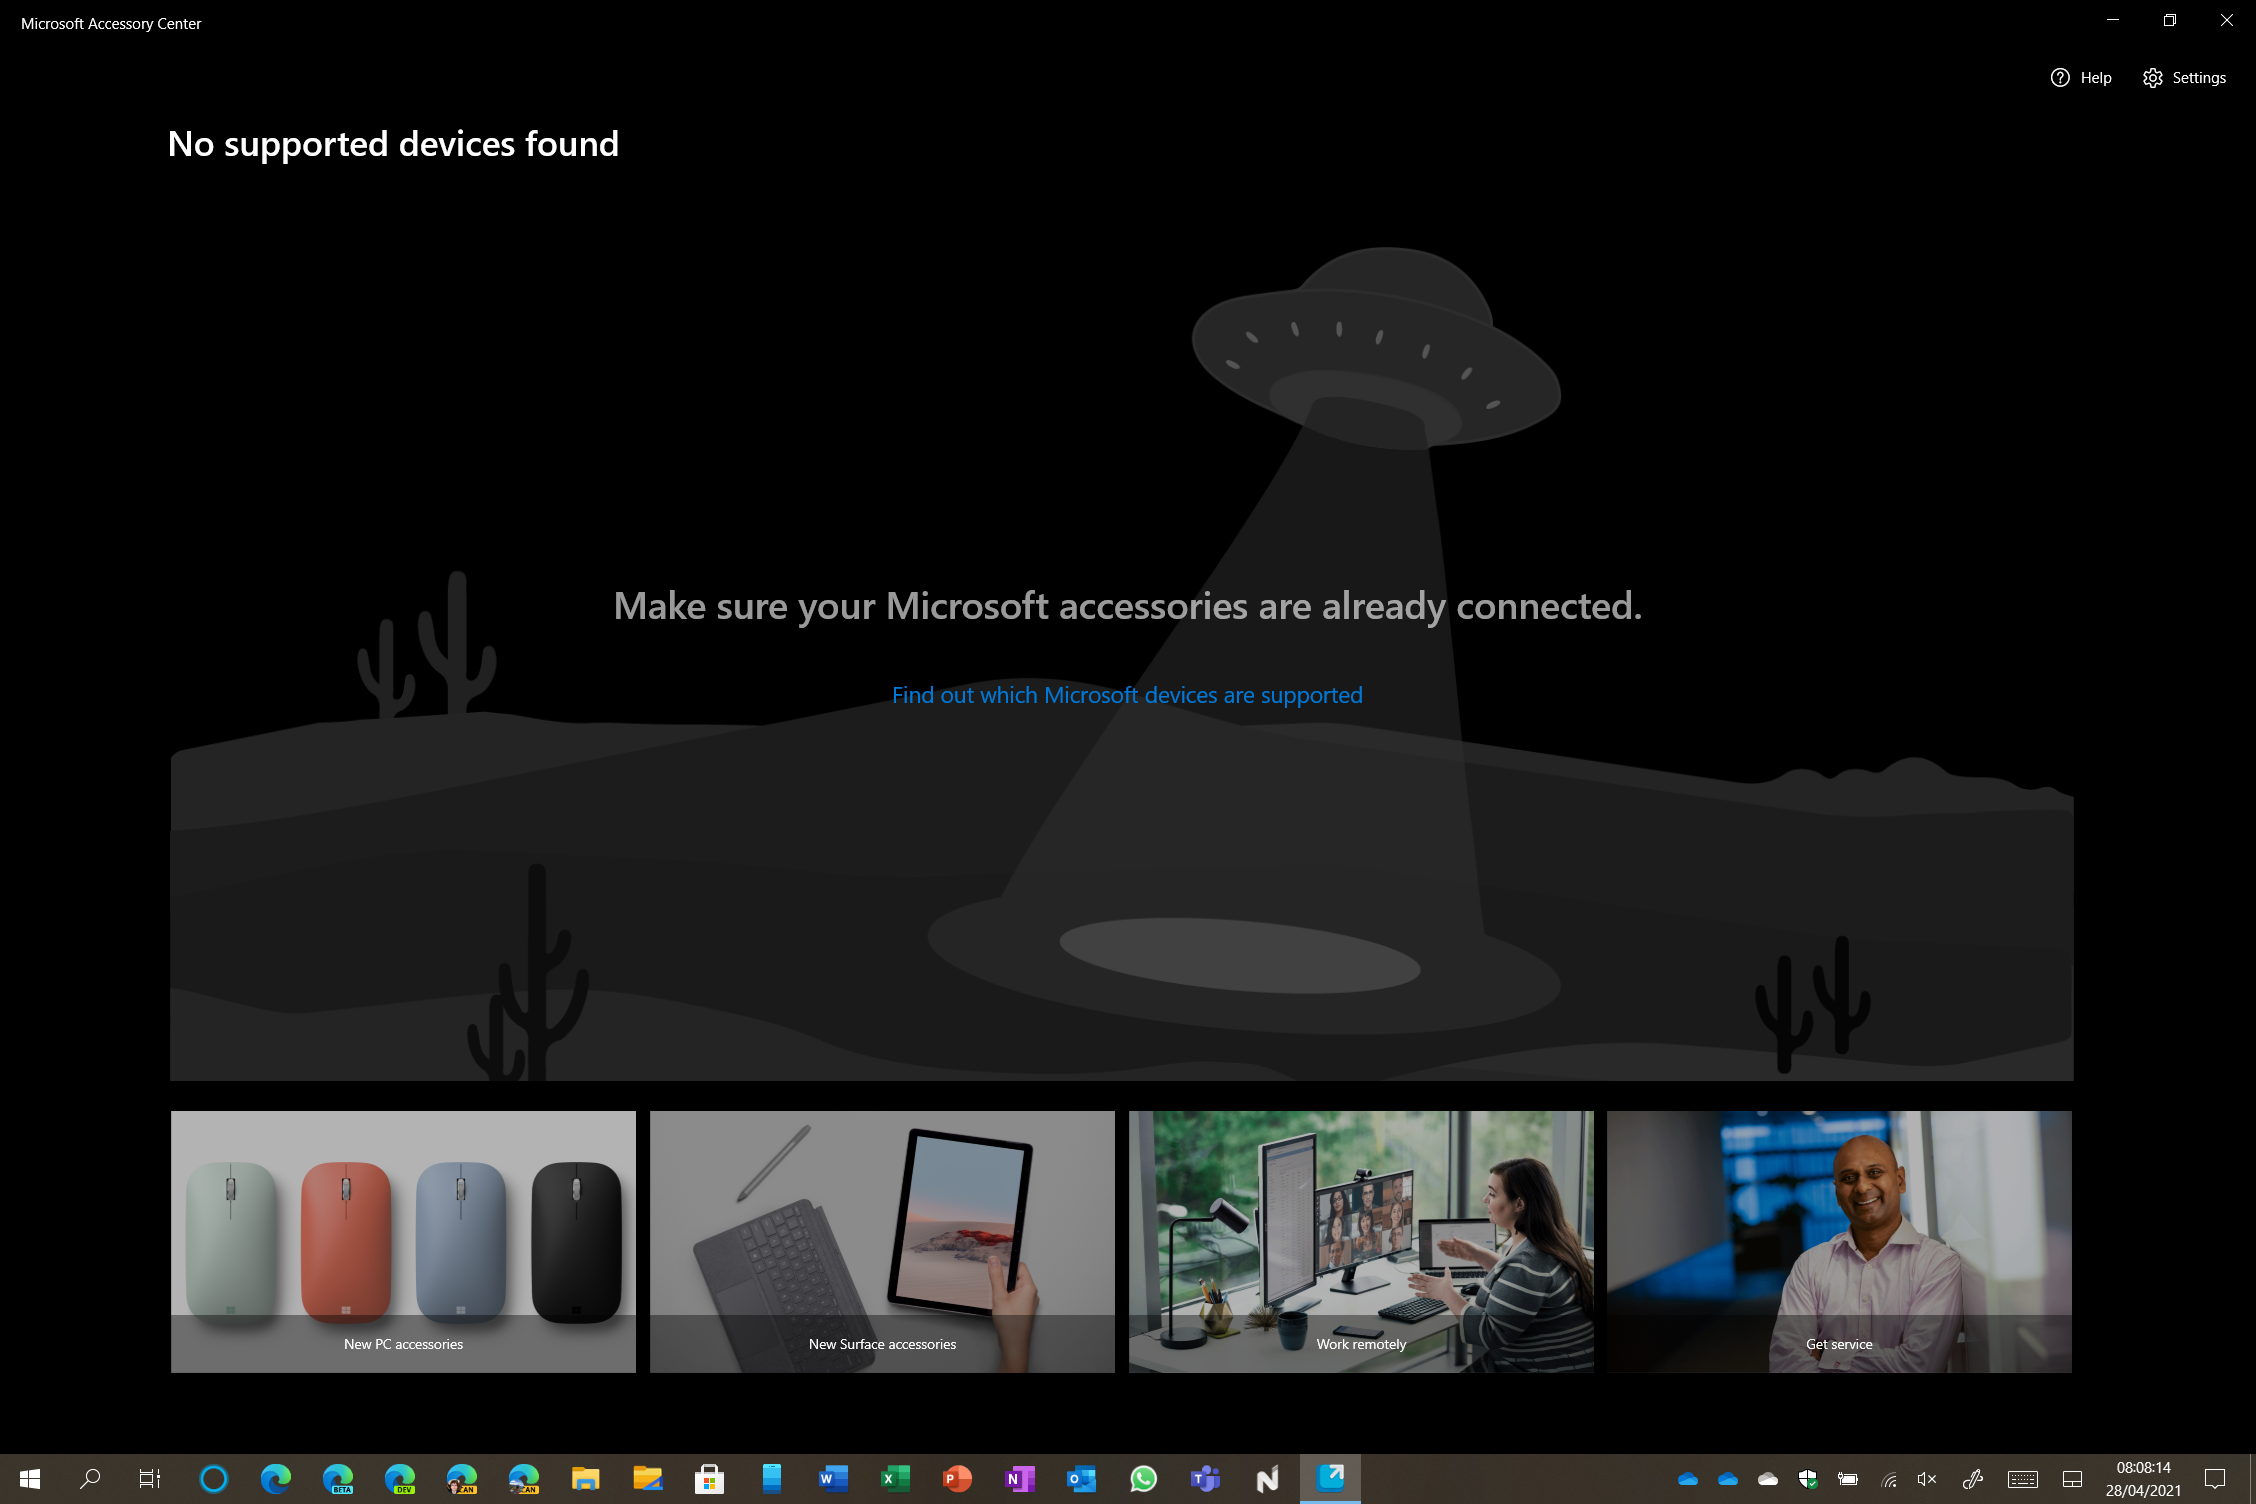Viewport: 2256px width, 1504px height.
Task: Open Microsoft Edge Beta
Action: (338, 1478)
